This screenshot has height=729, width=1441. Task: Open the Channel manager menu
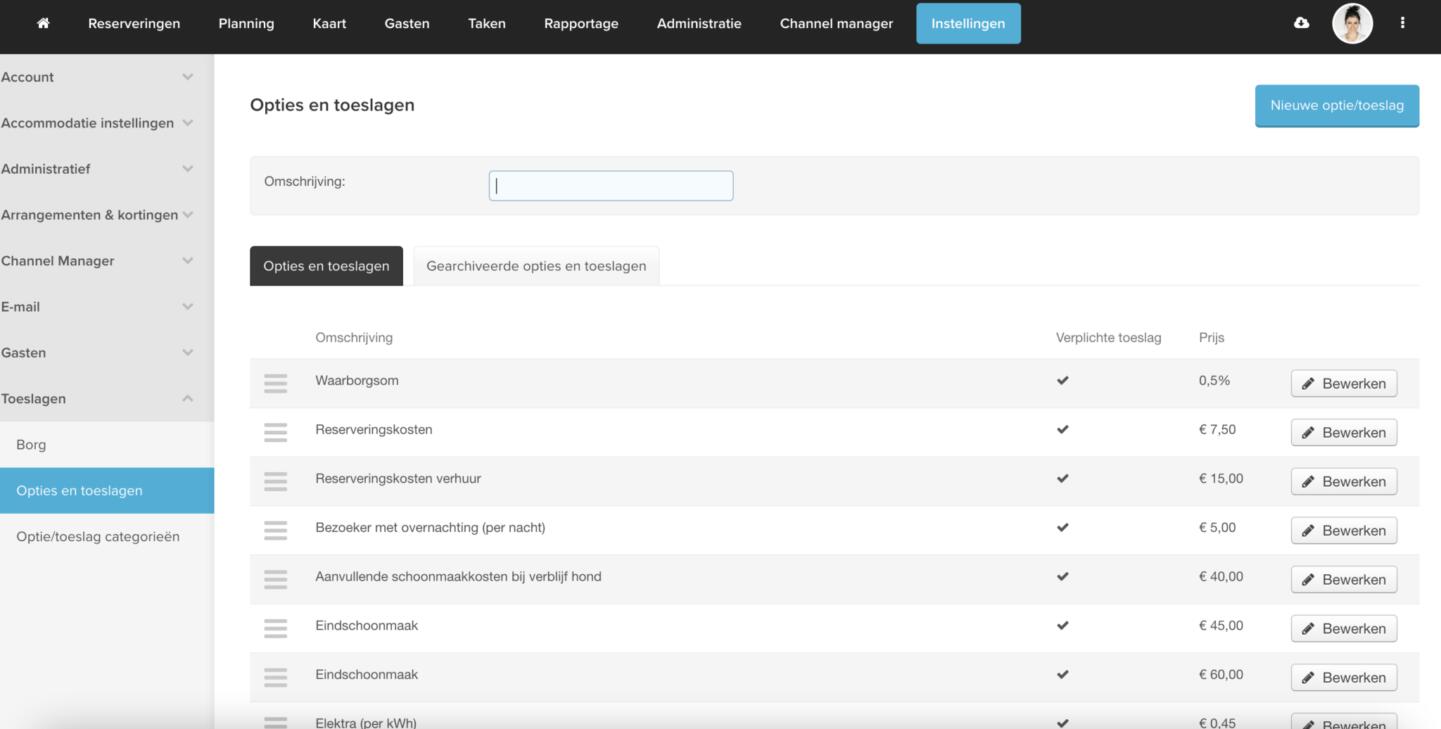coord(836,23)
